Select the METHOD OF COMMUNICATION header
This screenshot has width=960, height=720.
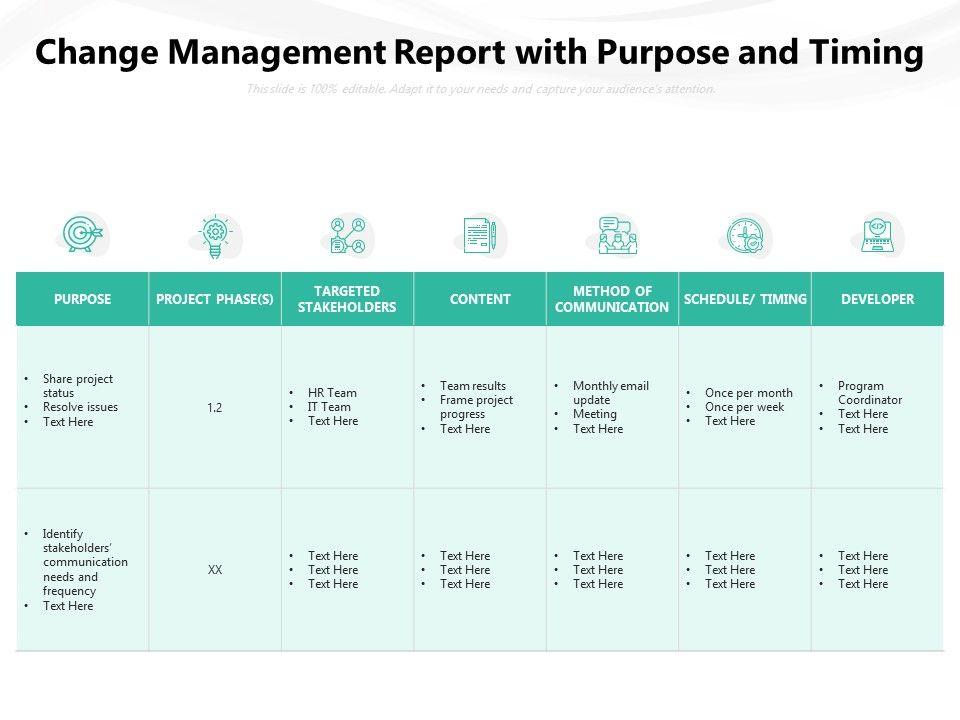pos(612,299)
